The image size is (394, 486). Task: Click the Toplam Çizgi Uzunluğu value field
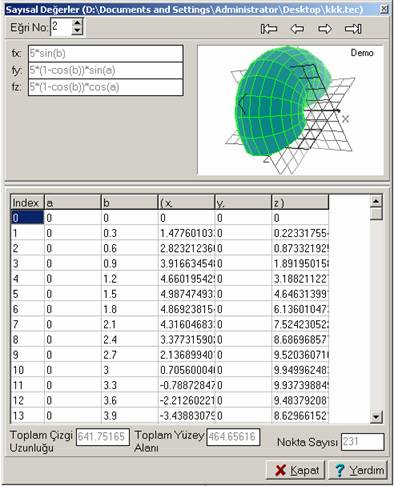103,437
